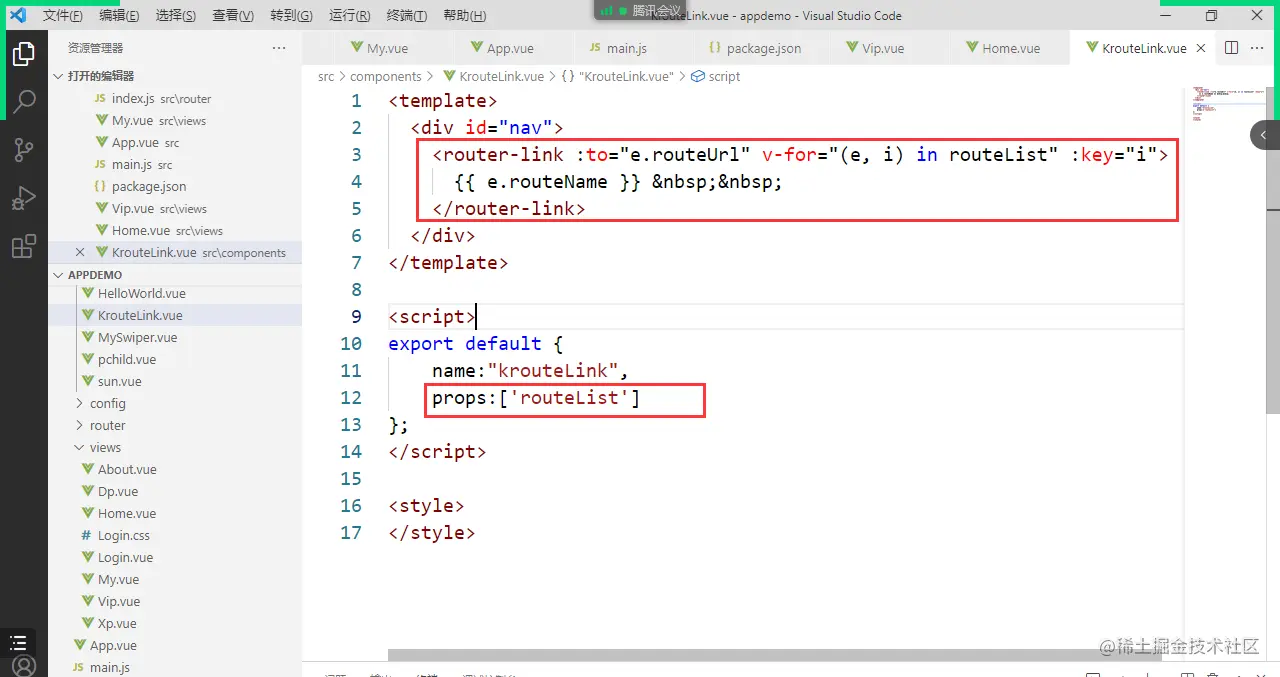Click the side collapse arrow handle
Viewport: 1280px width, 677px height.
click(1264, 135)
